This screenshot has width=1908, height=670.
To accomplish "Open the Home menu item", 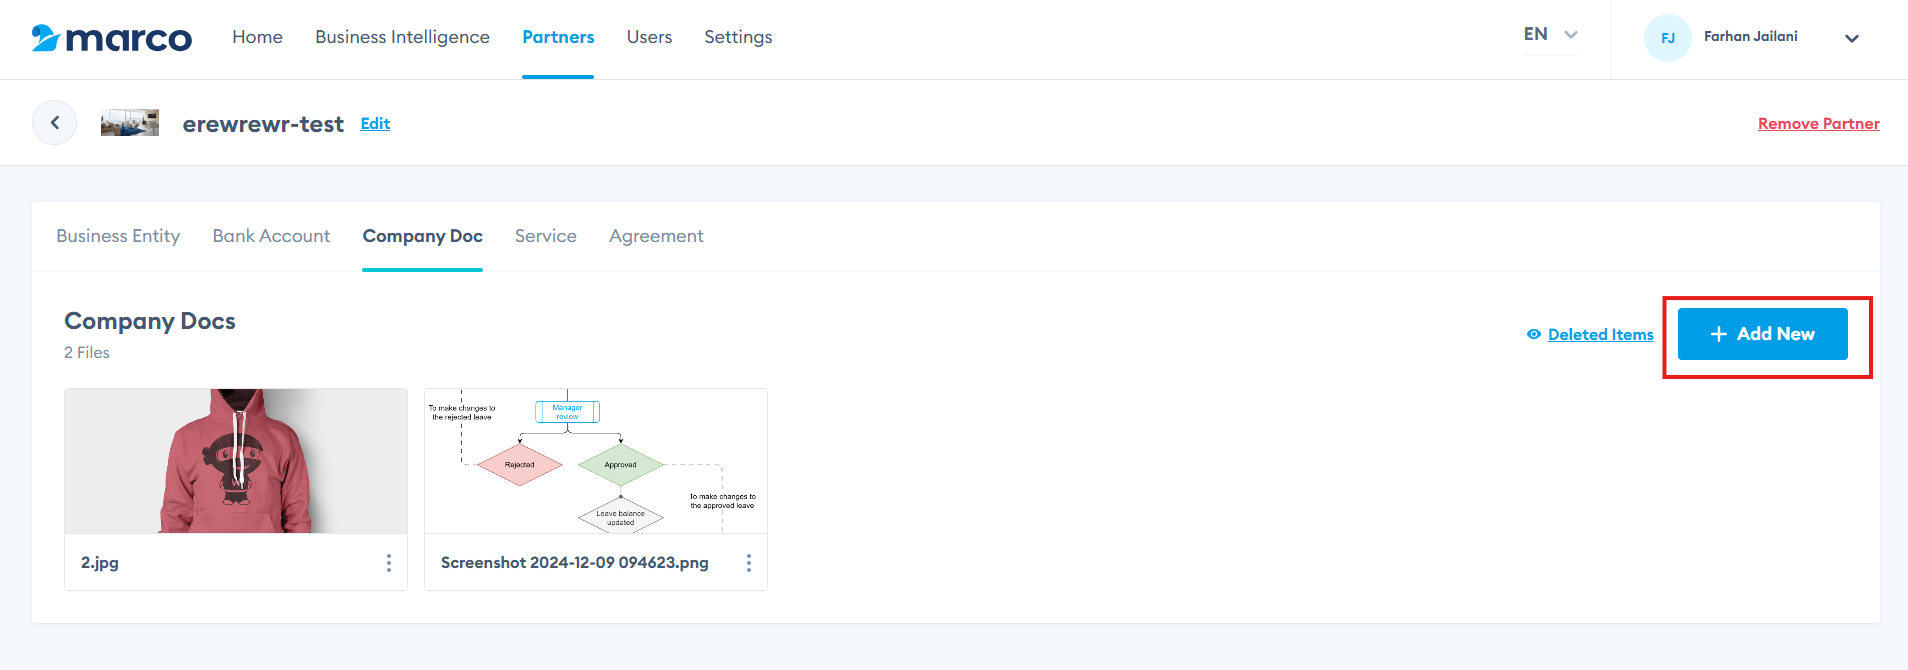I will point(257,37).
